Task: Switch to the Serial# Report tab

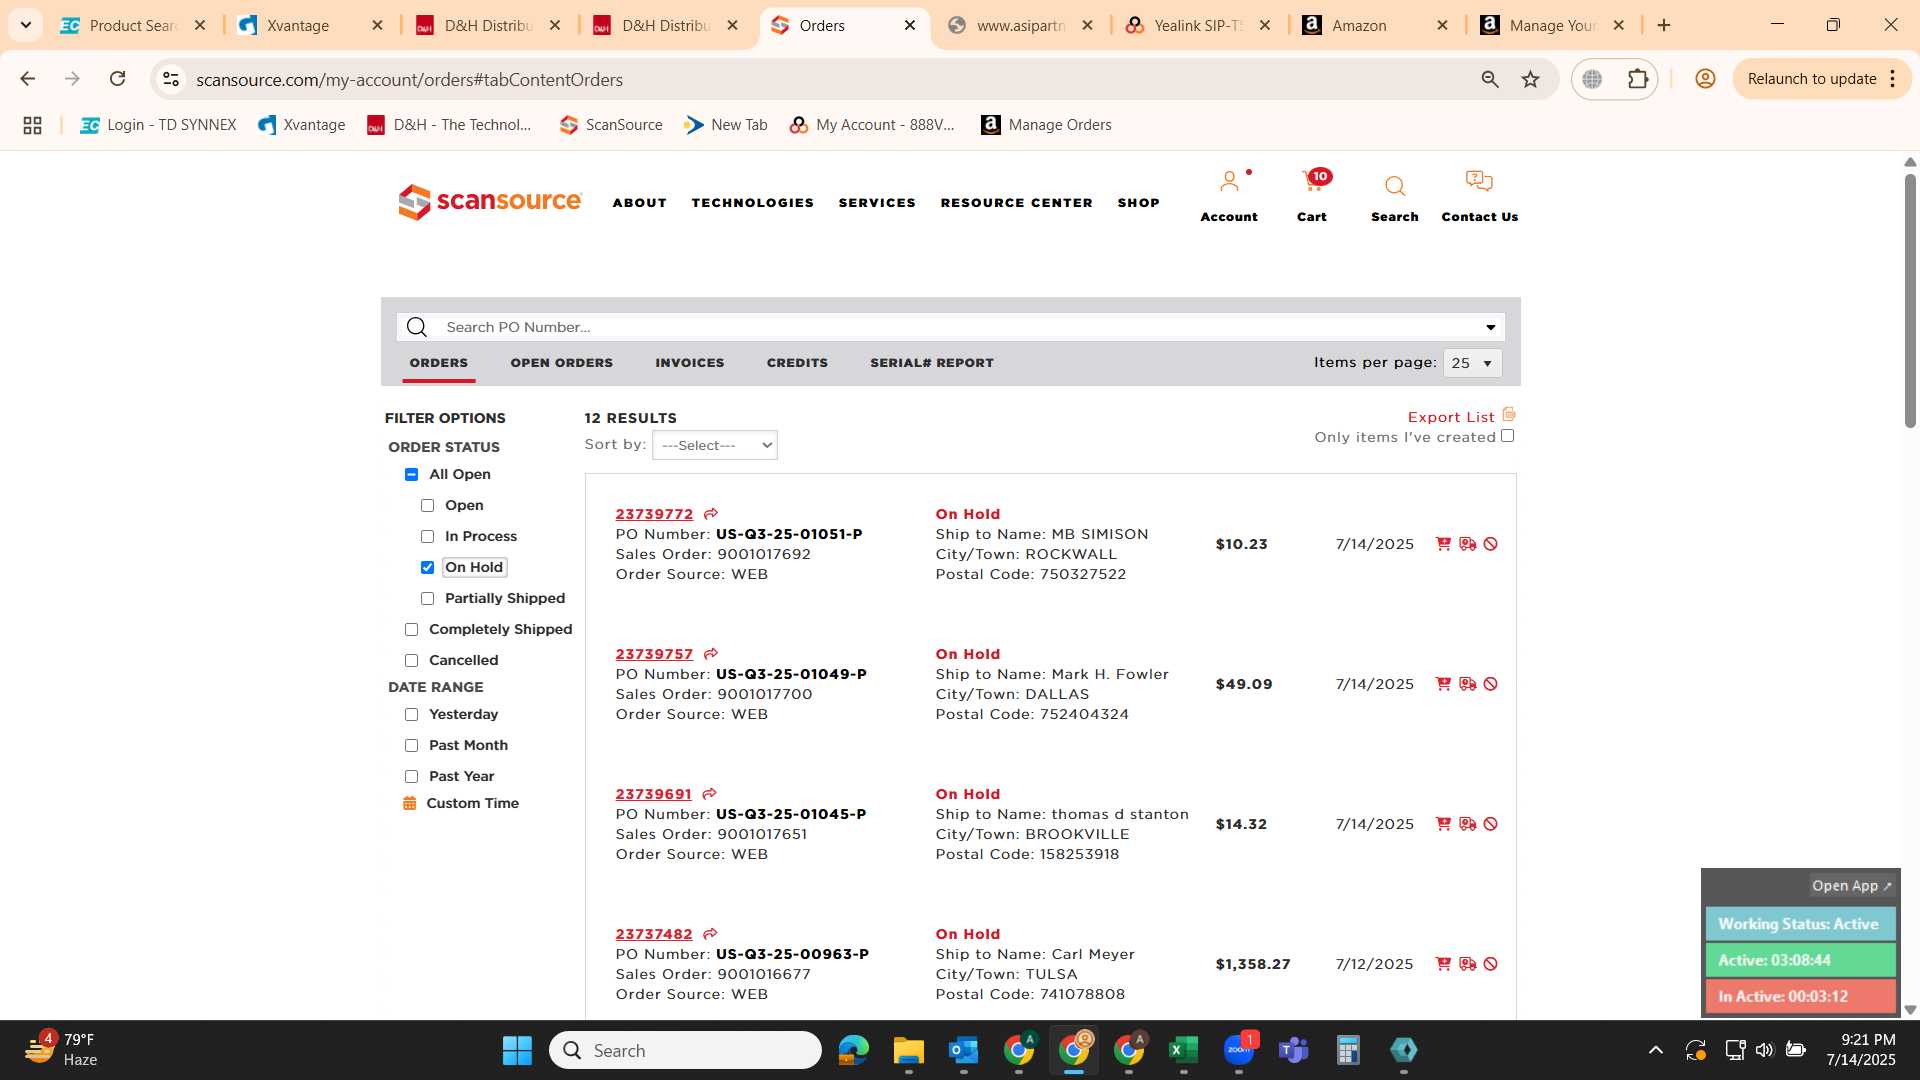Action: tap(932, 363)
